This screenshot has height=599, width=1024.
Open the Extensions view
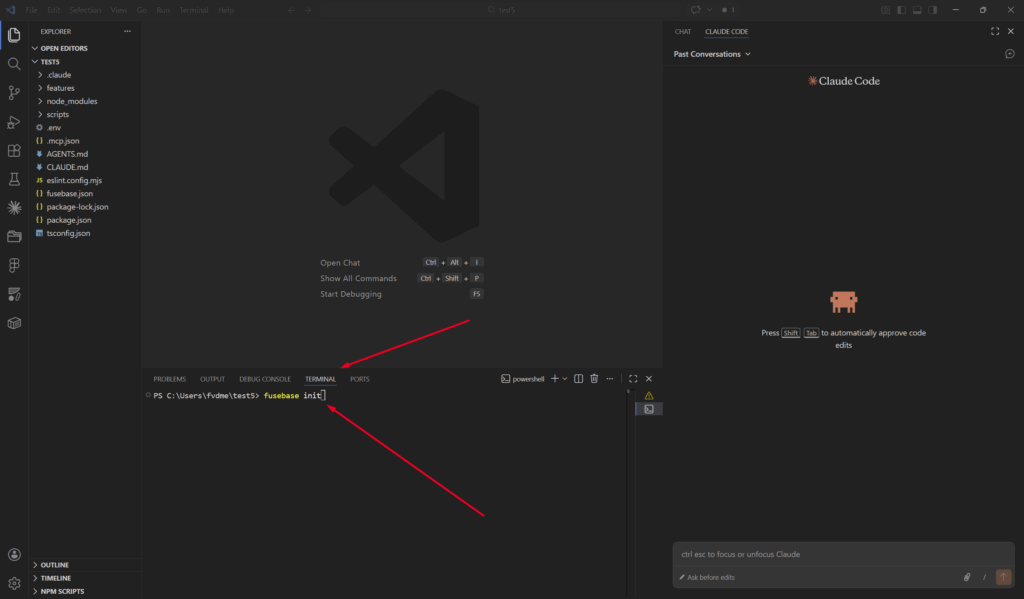click(14, 151)
